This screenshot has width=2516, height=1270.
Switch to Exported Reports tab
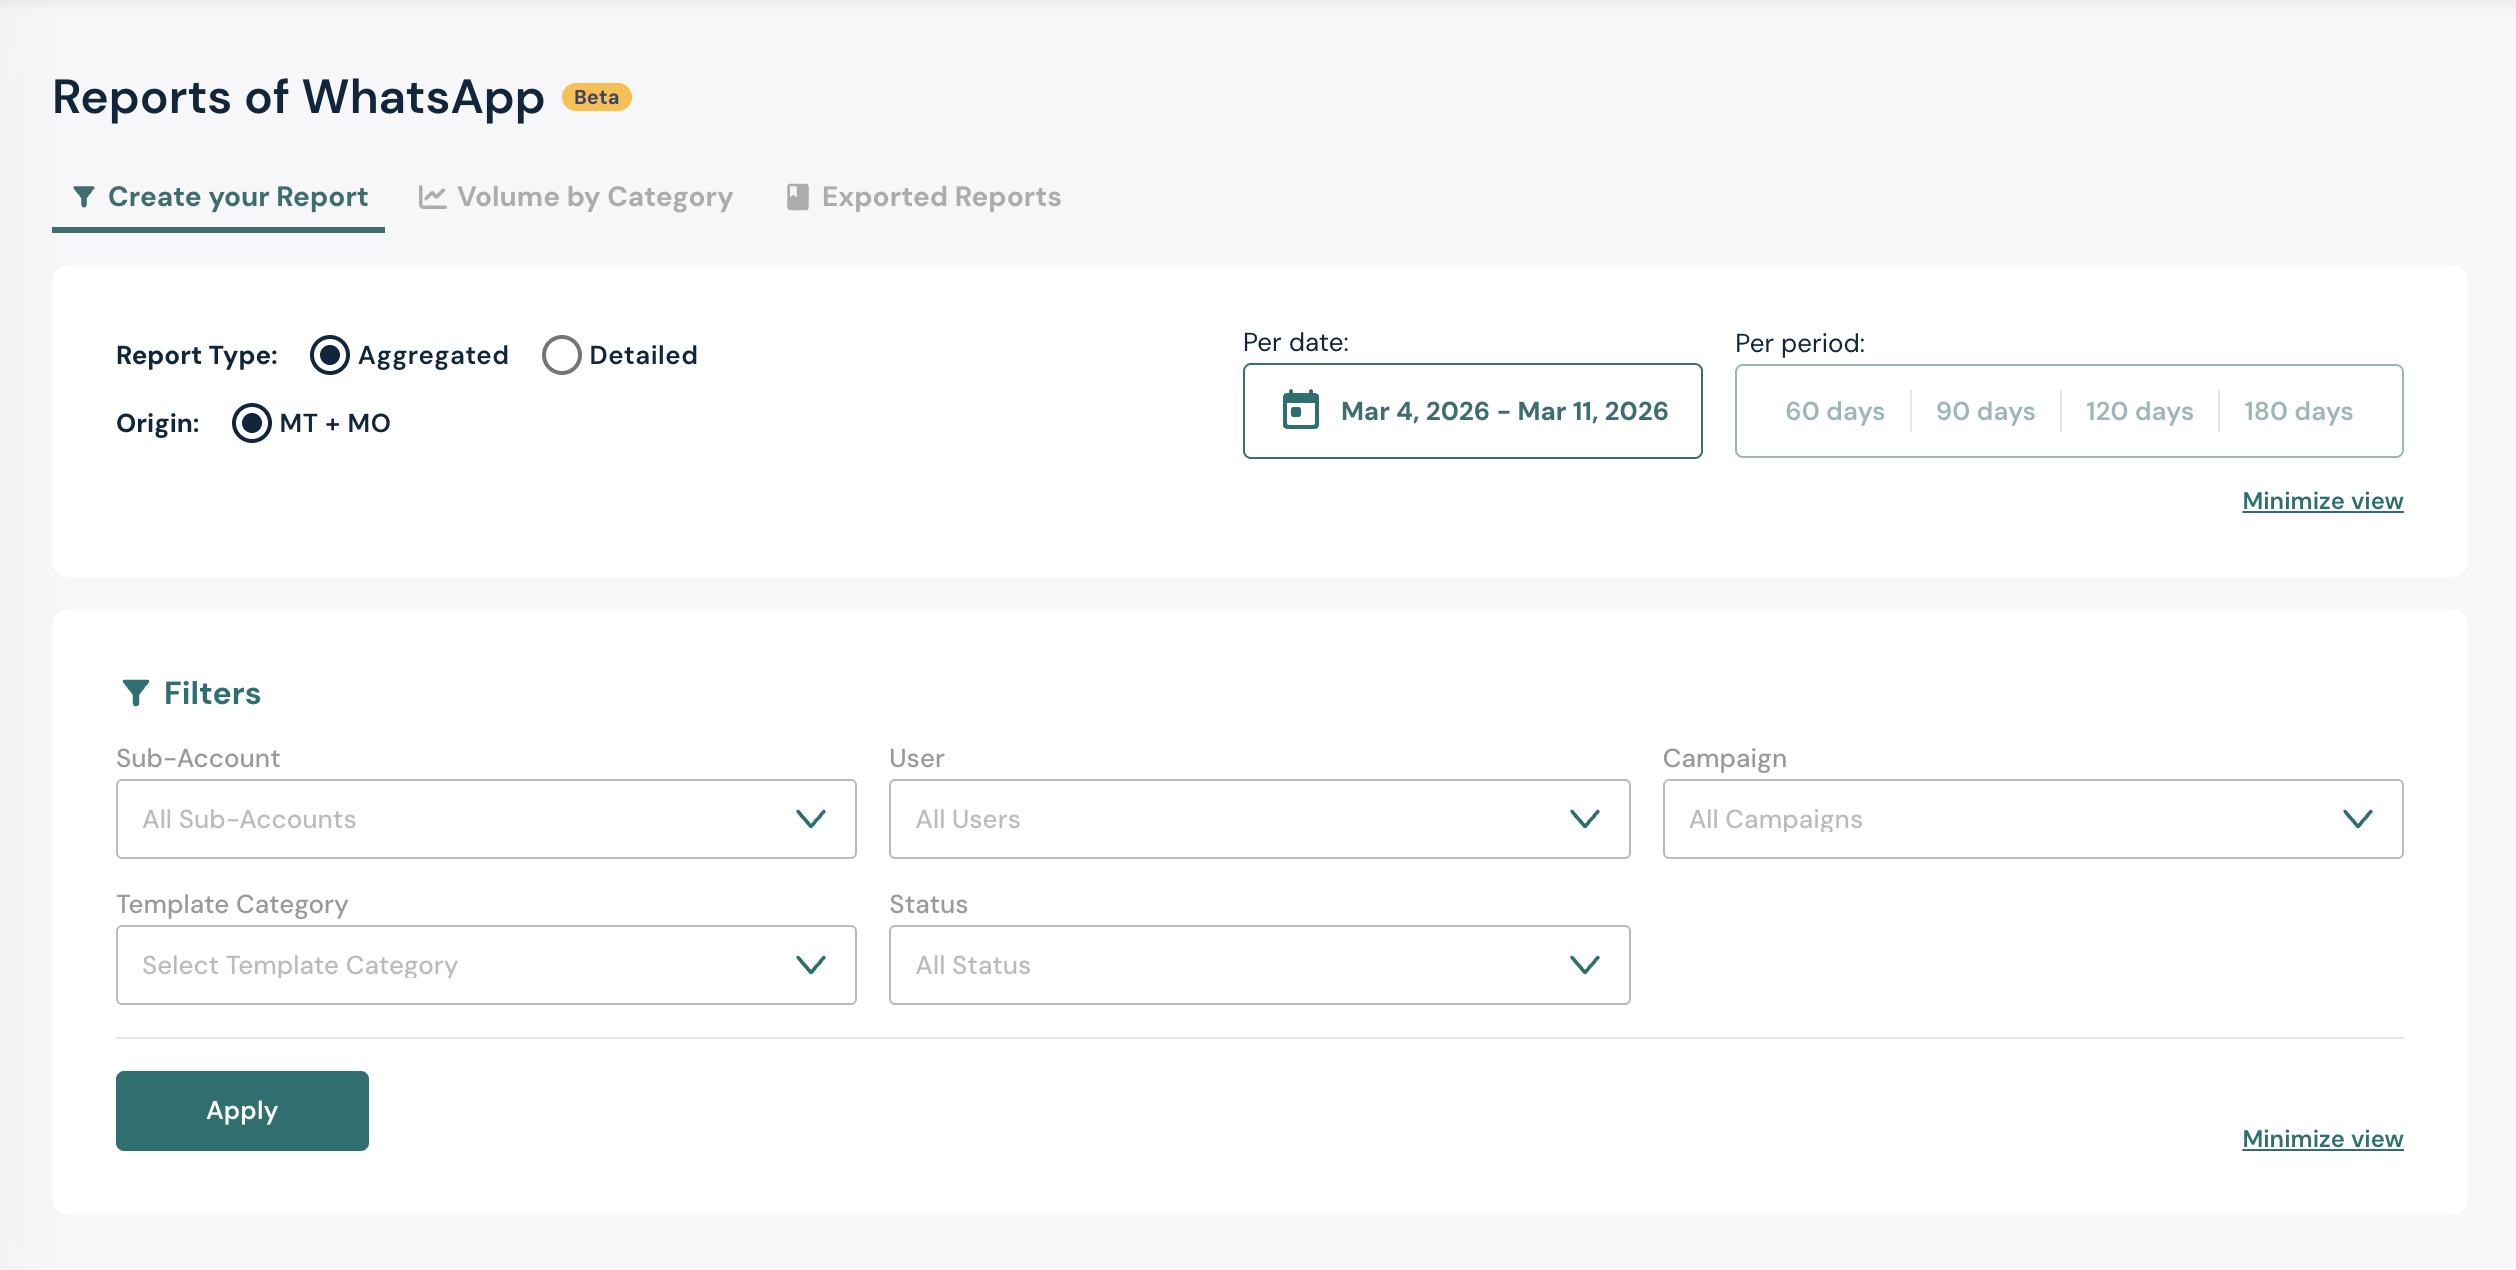pyautogui.click(x=940, y=197)
